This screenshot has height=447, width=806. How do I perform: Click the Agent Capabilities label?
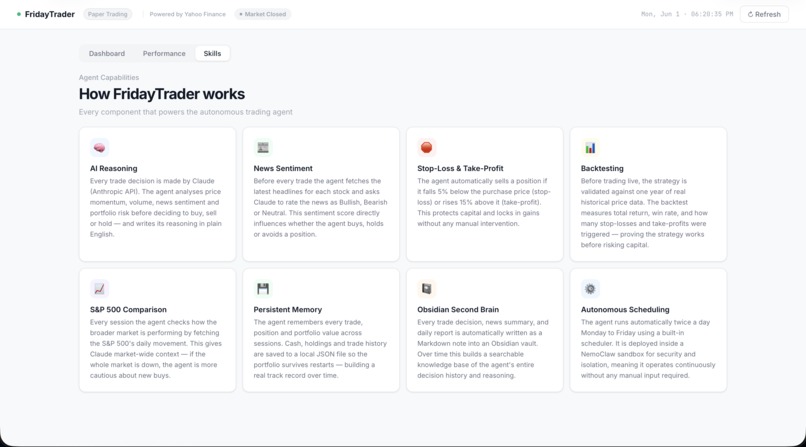109,78
